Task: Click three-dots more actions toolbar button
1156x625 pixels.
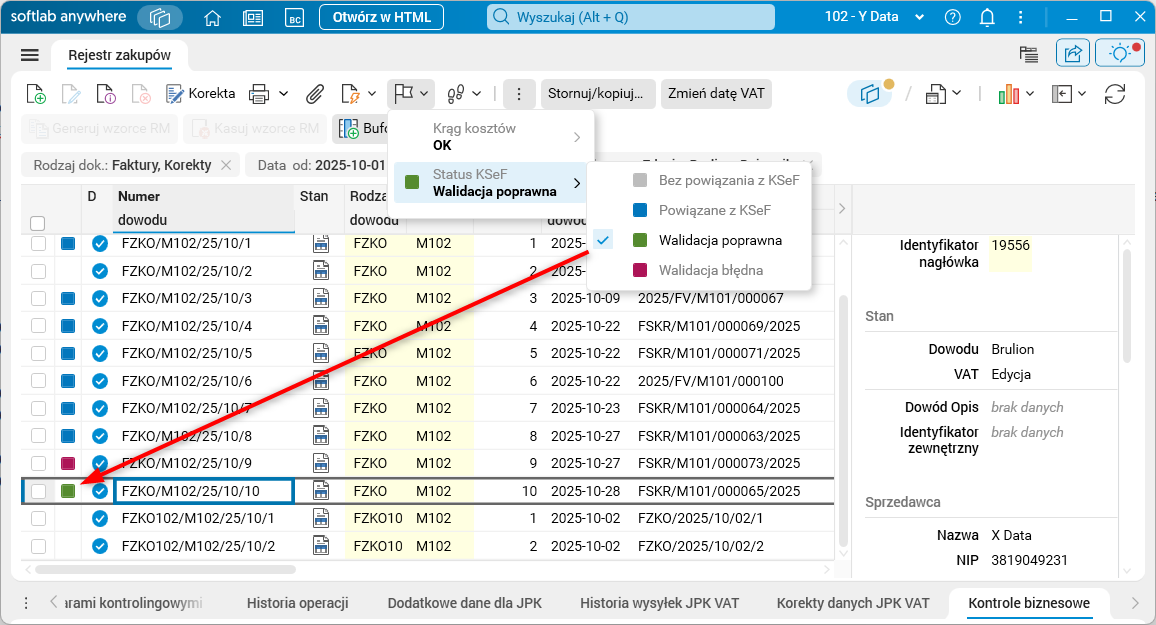Action: [x=519, y=94]
